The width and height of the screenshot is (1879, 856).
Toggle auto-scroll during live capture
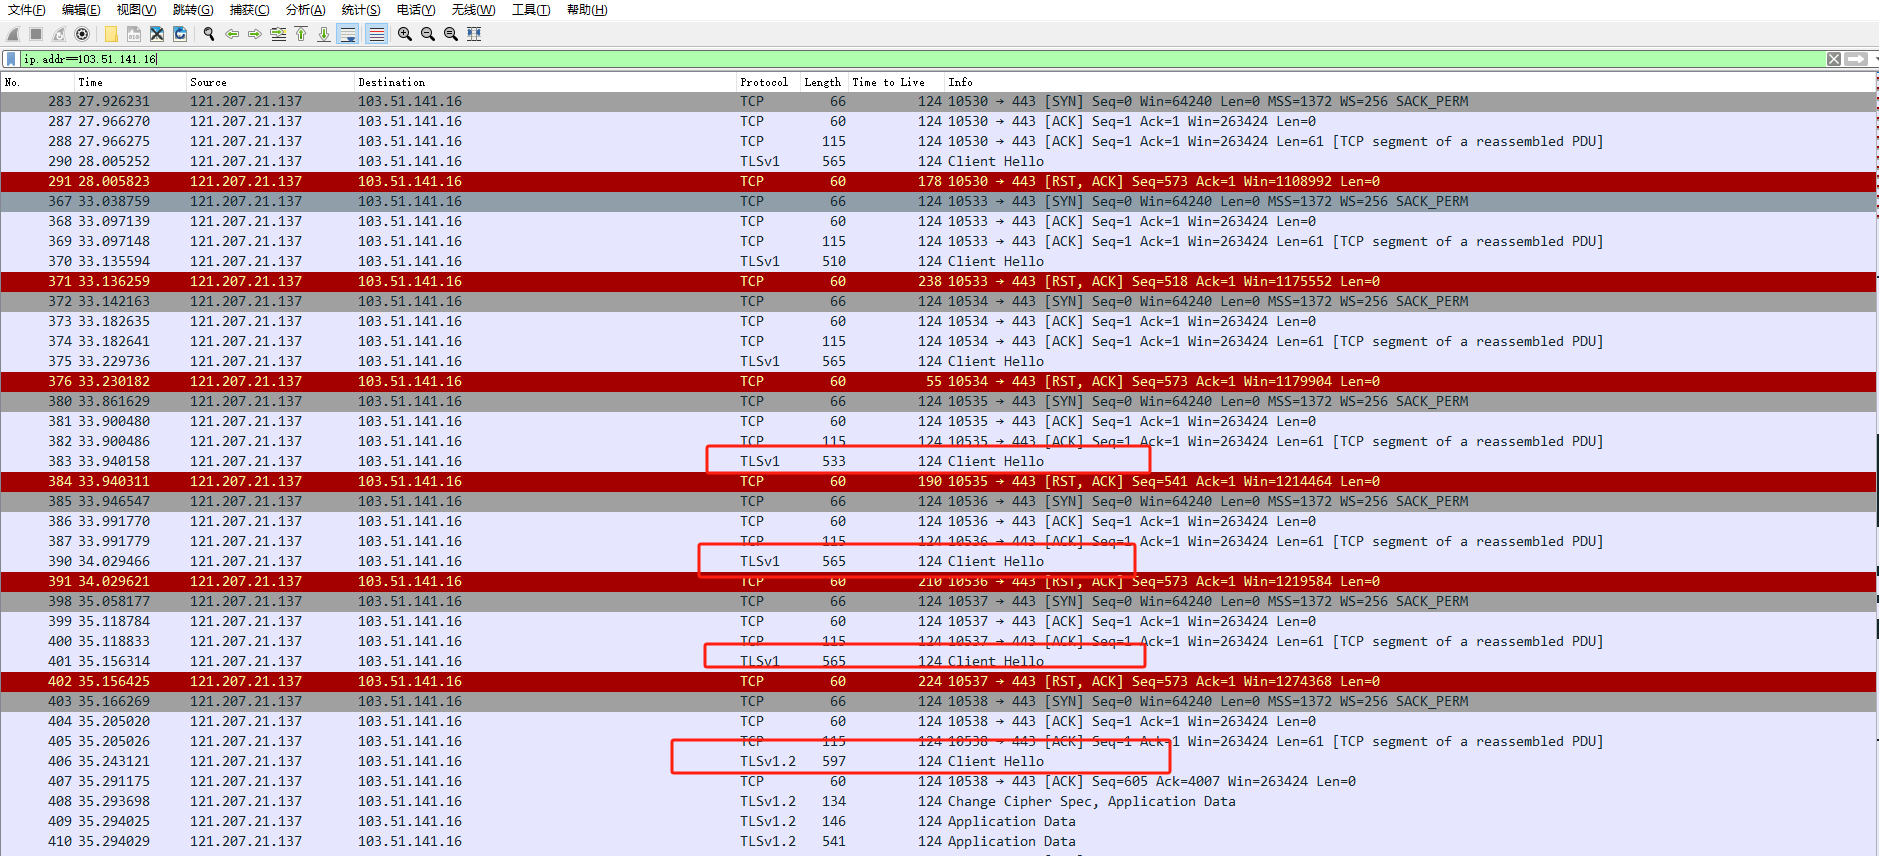(348, 34)
